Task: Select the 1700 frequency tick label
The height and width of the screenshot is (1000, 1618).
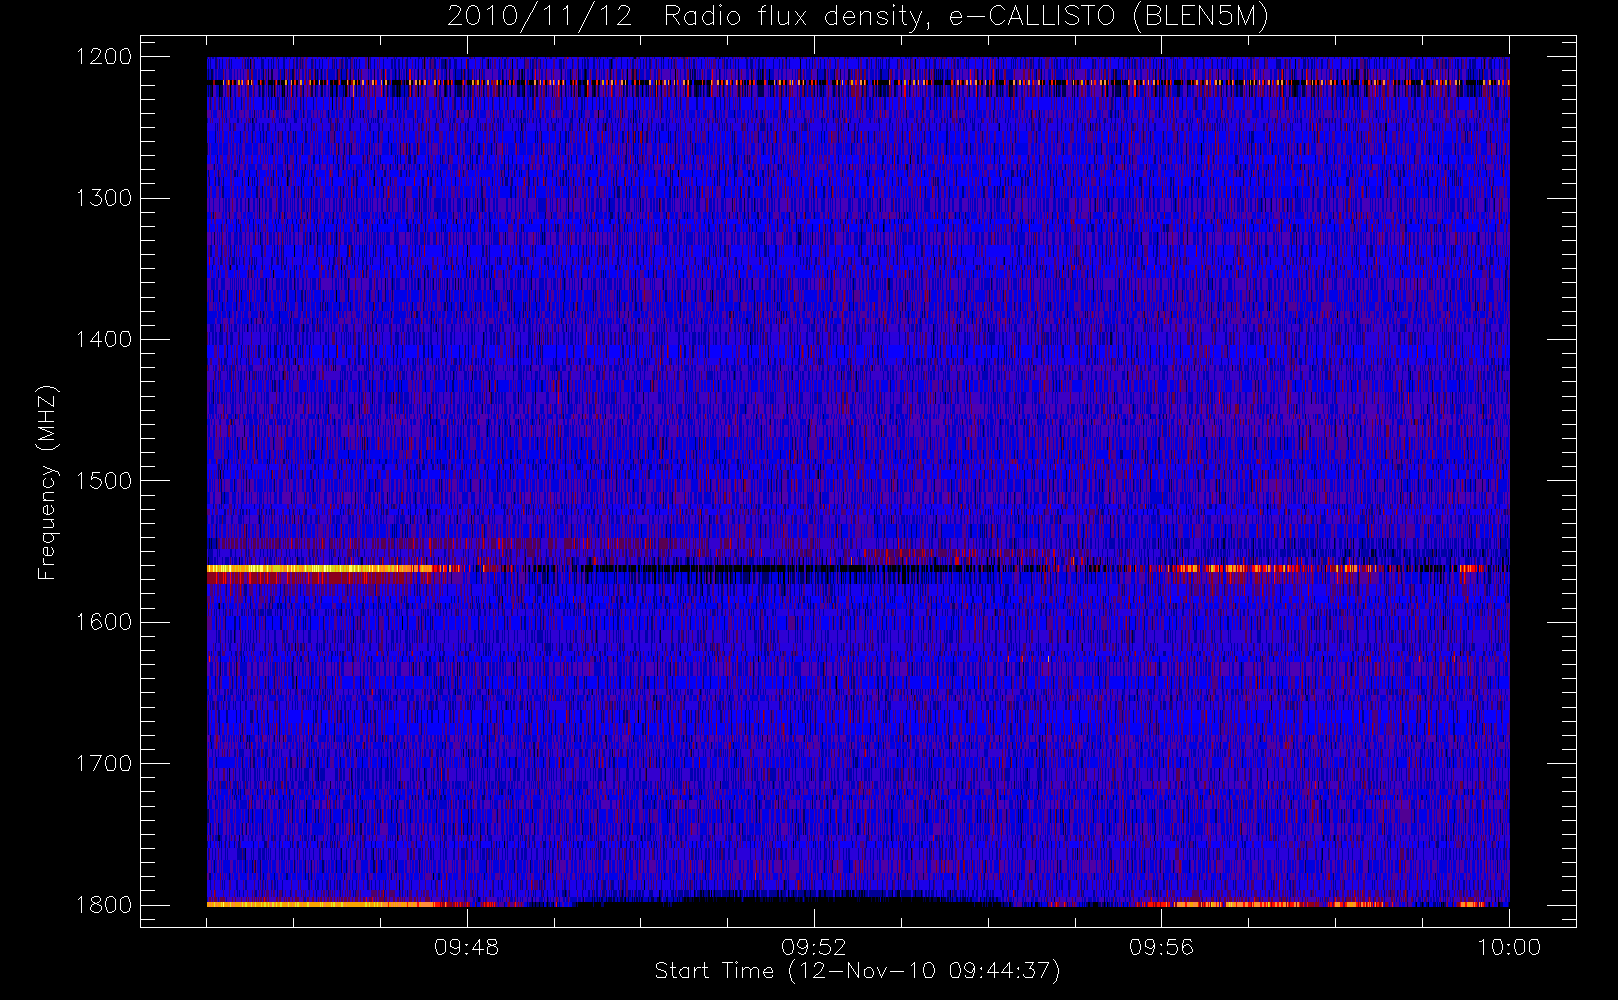Action: pos(104,764)
